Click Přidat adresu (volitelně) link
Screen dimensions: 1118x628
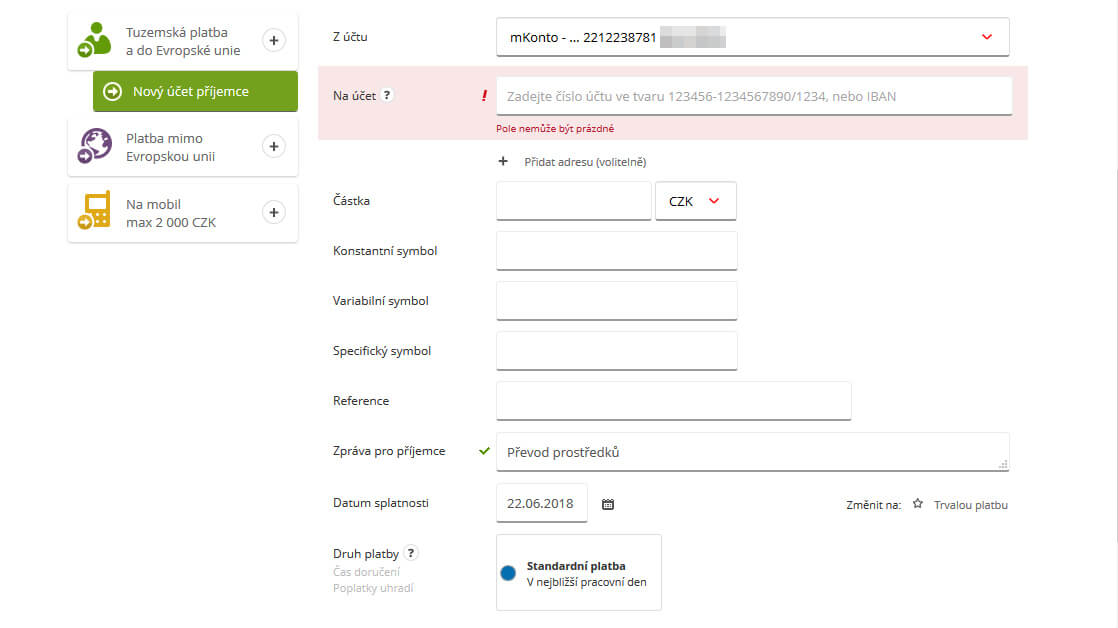tap(584, 161)
